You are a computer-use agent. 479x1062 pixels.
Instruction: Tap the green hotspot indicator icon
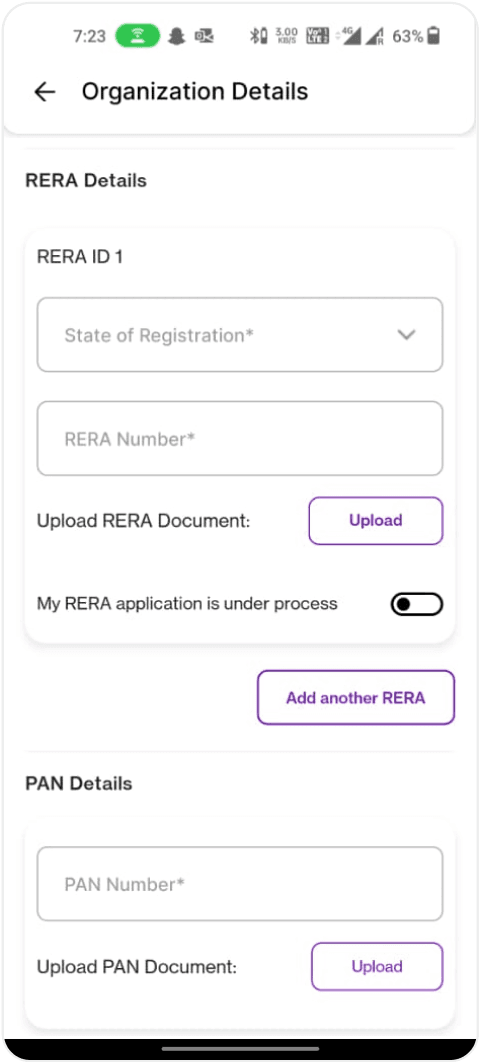pos(138,36)
